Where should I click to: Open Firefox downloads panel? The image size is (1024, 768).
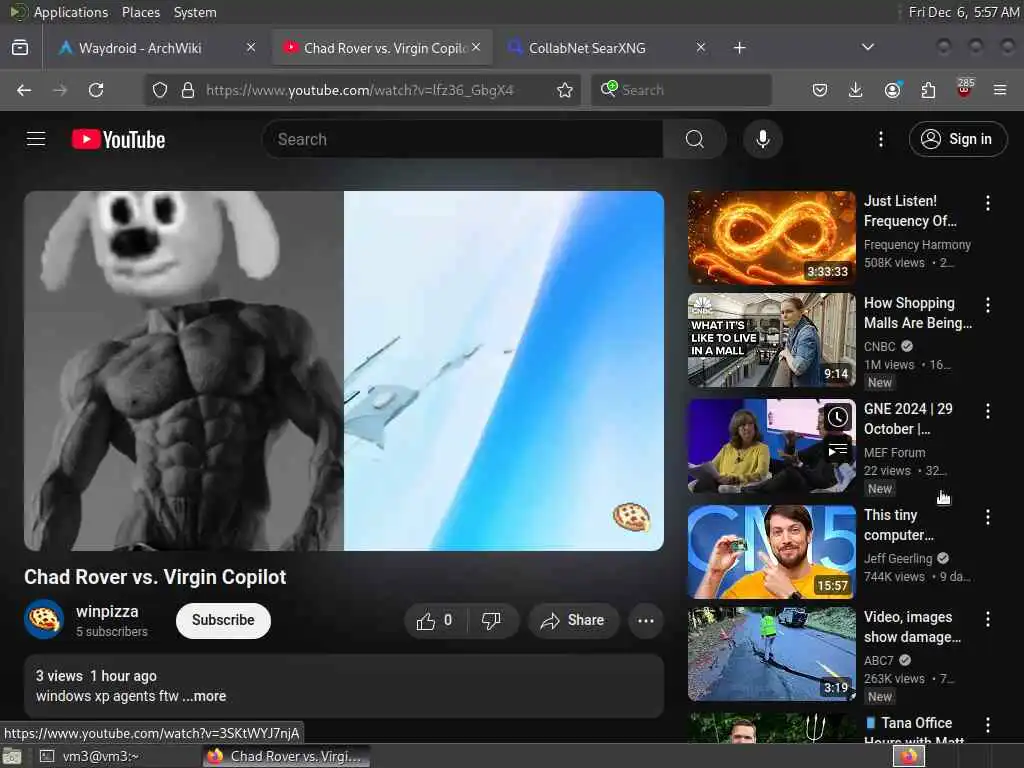click(856, 90)
